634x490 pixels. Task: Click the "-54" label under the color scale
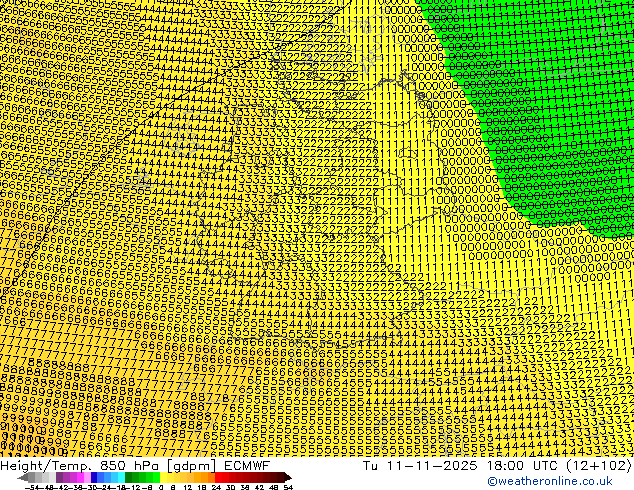coord(32,487)
